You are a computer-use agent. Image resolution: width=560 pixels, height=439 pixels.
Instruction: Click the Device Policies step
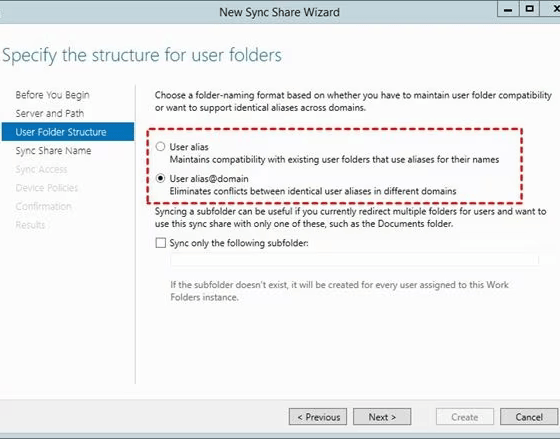[x=47, y=188]
